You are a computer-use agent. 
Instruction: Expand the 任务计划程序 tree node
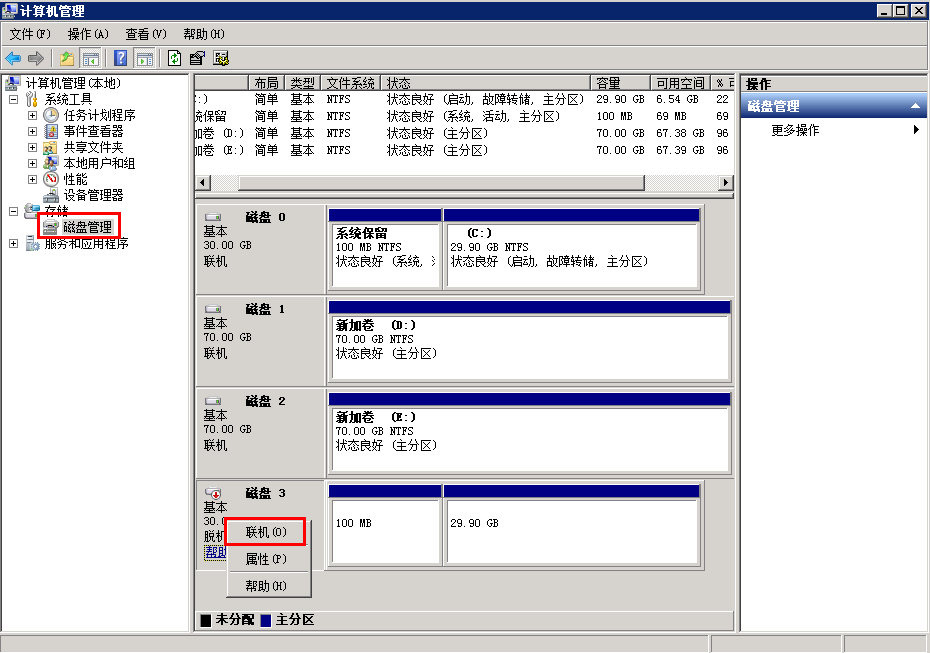tap(32, 115)
